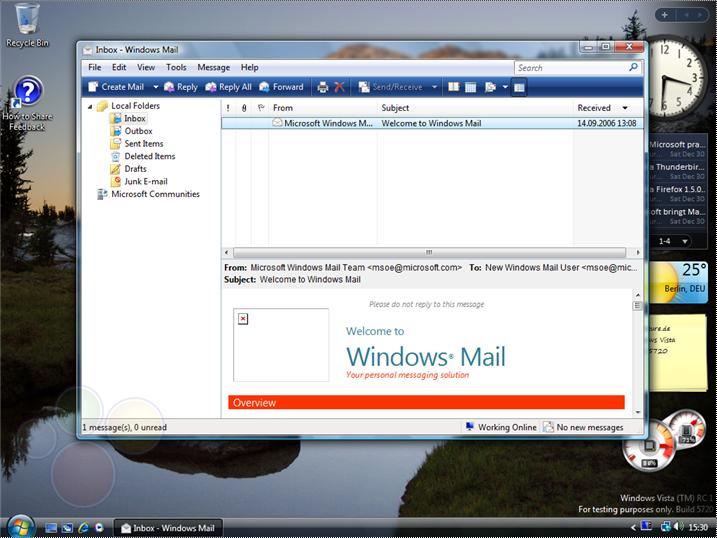
Task: Open the Deleted Items folder
Action: (149, 156)
